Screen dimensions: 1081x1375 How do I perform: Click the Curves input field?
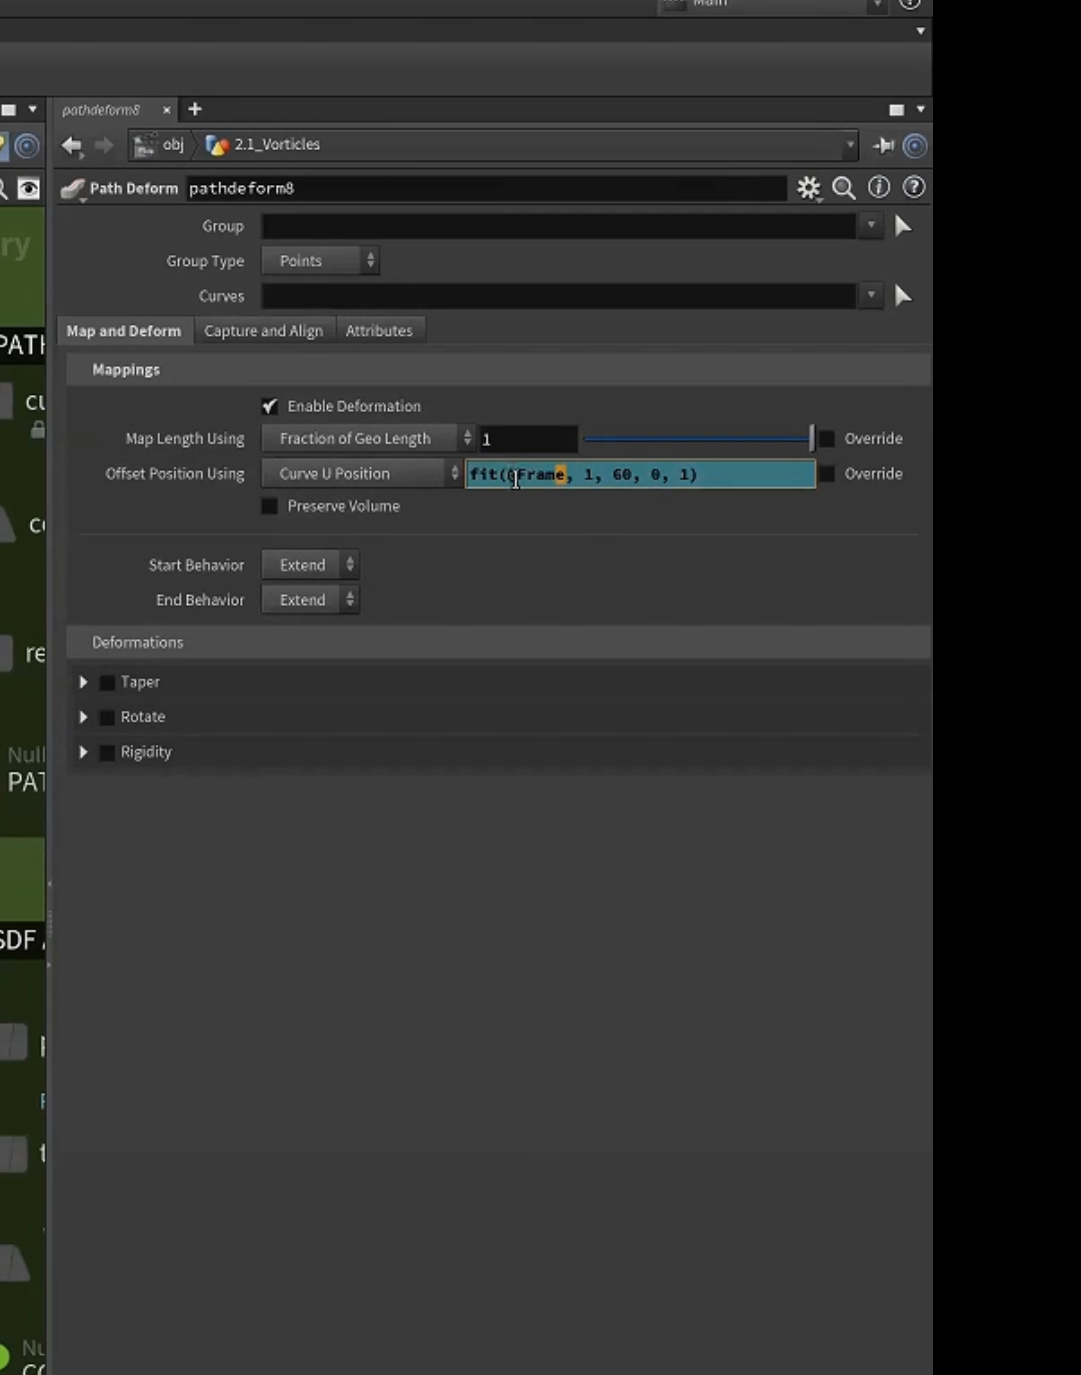pos(559,296)
